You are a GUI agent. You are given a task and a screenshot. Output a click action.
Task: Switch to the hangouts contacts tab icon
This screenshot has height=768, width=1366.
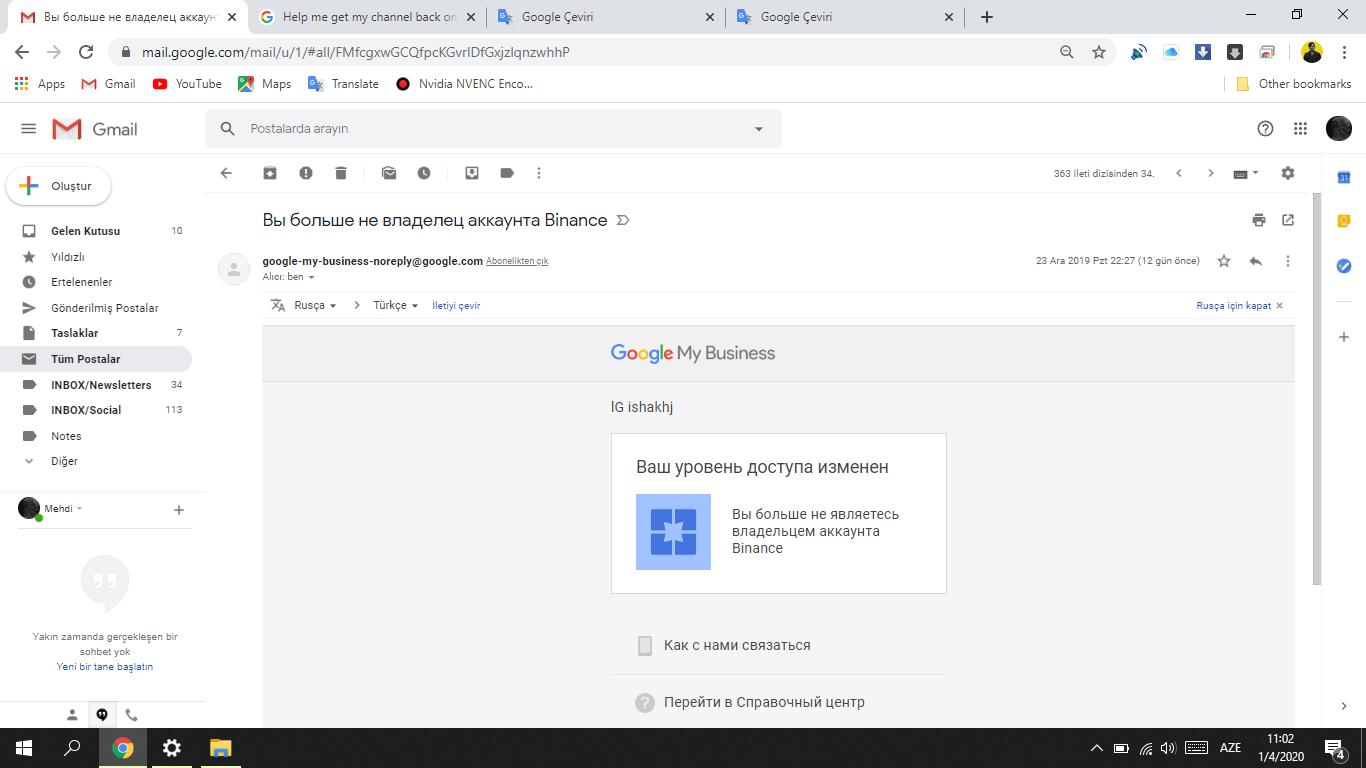pos(72,715)
